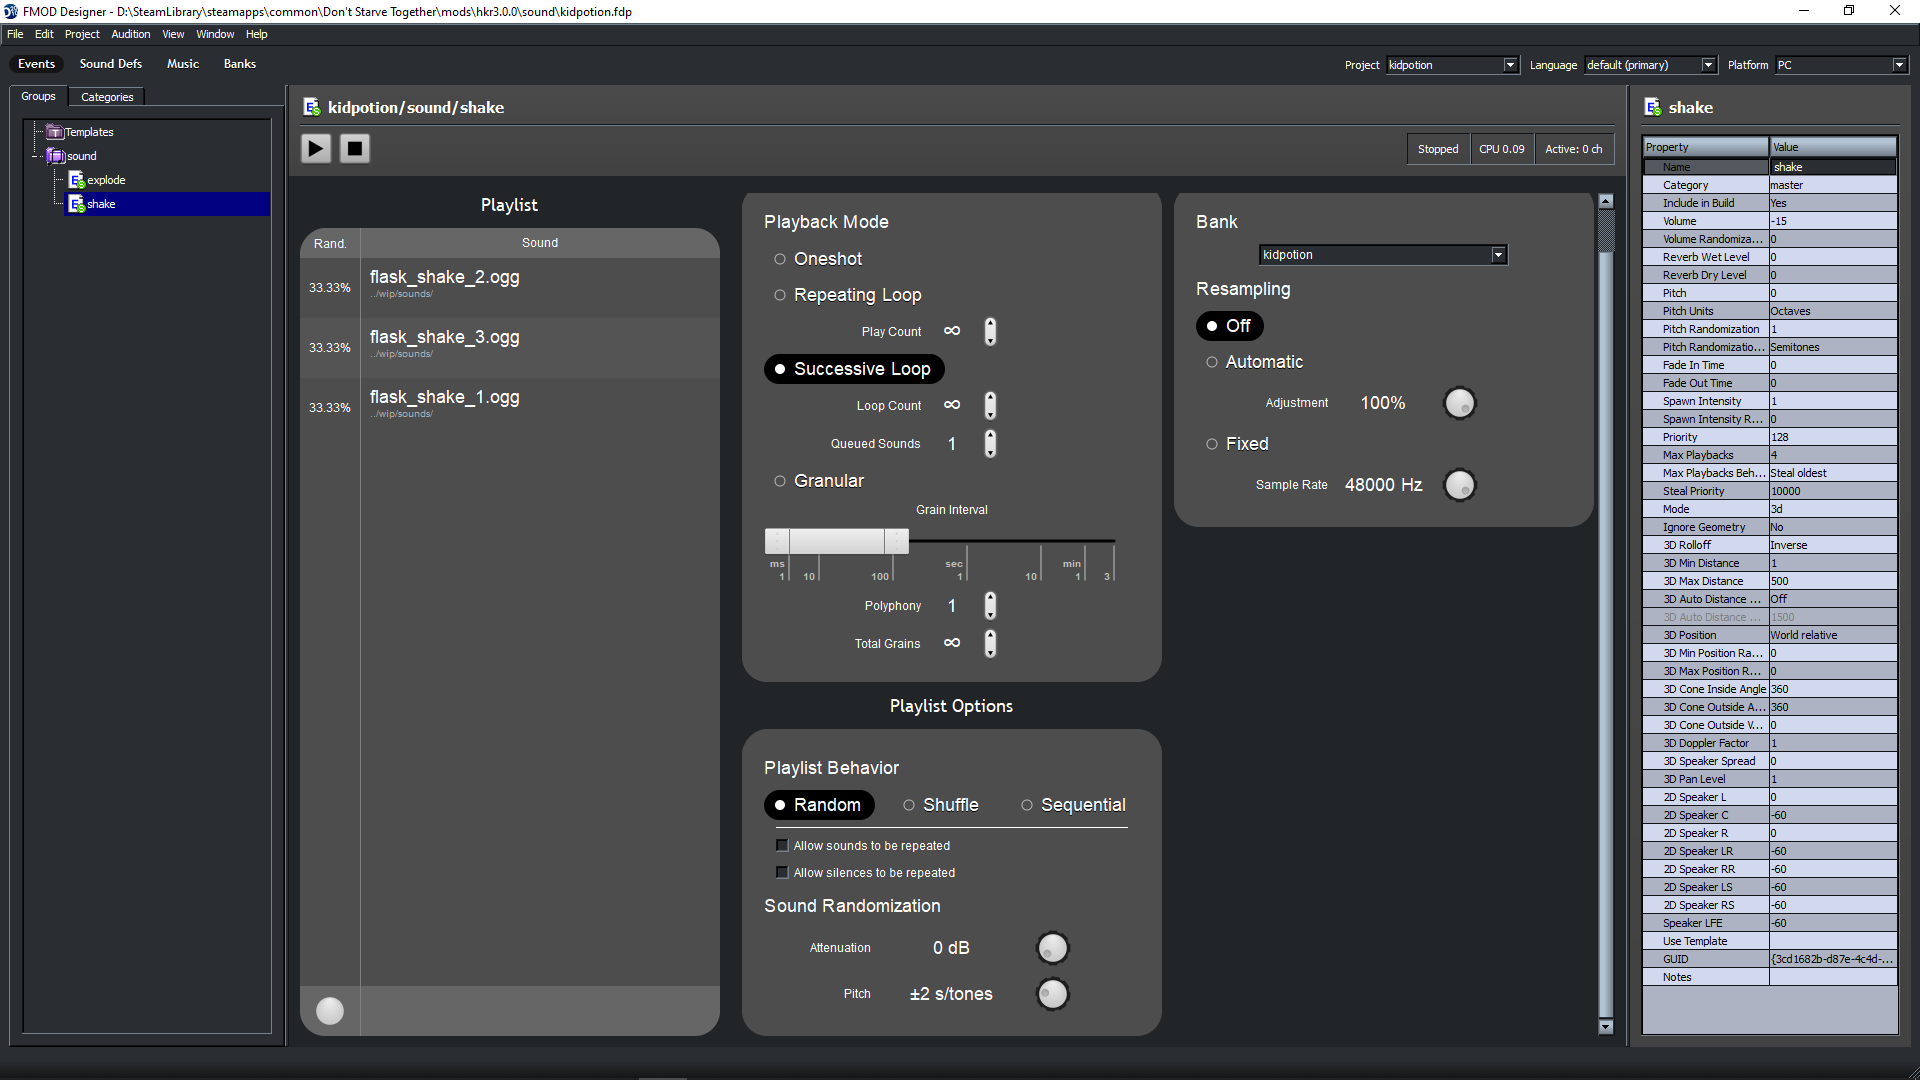Screen dimensions: 1920x1080
Task: Click the Sample Rate knob
Action: pyautogui.click(x=1459, y=485)
